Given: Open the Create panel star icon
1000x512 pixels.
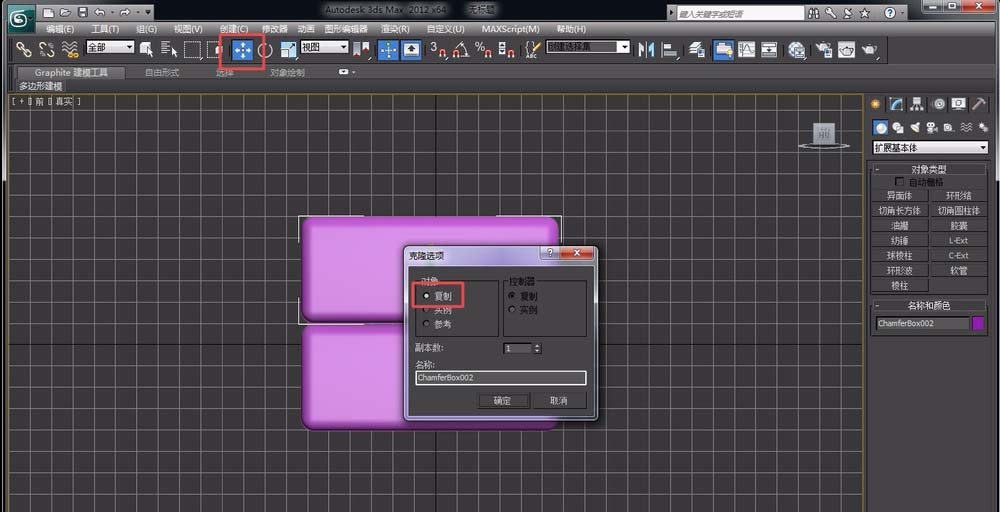Looking at the screenshot, I should pyautogui.click(x=877, y=104).
